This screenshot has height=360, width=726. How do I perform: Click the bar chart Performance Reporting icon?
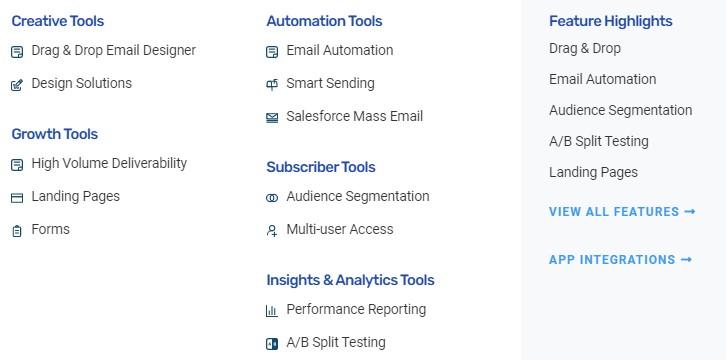272,311
